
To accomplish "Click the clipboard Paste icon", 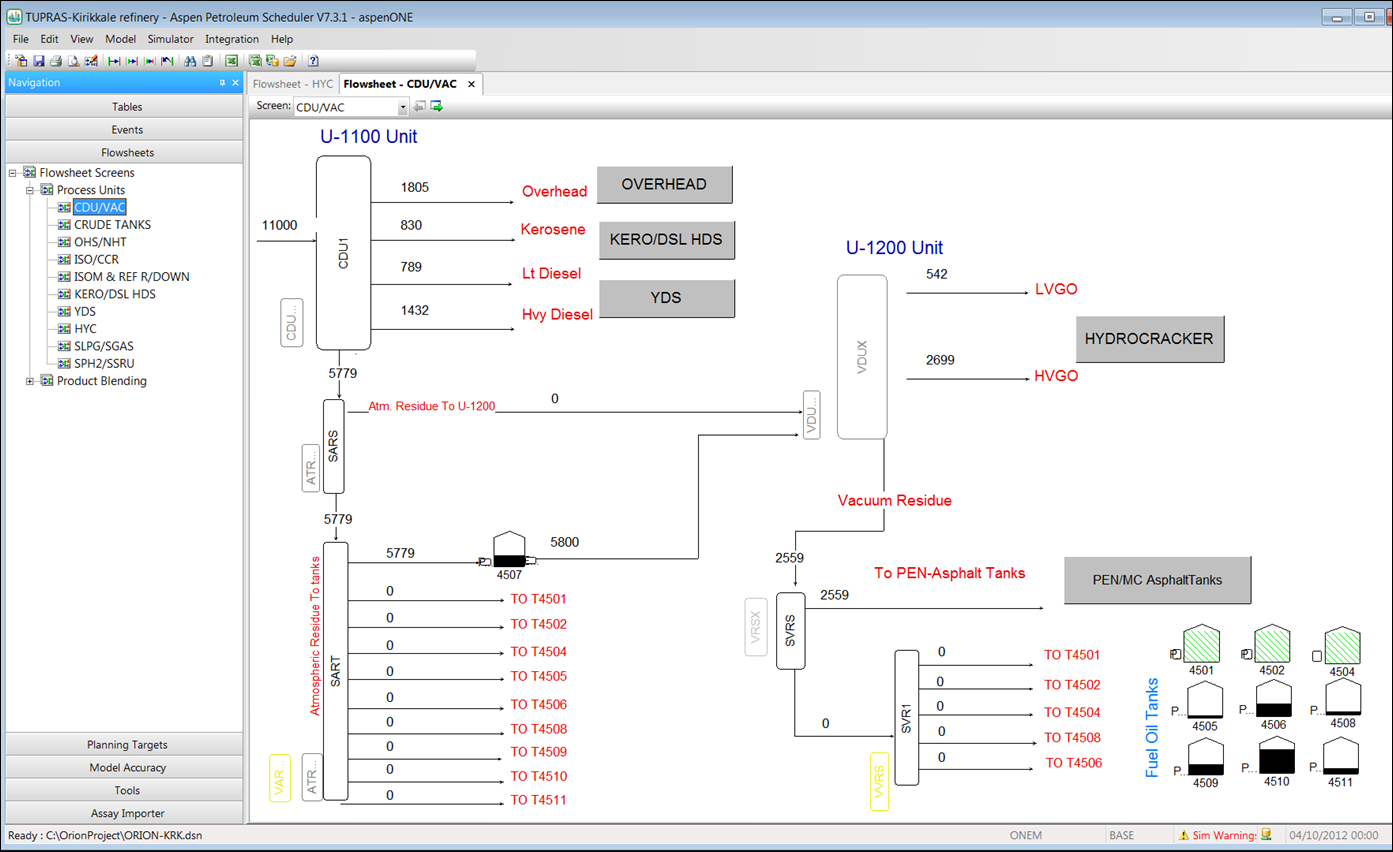I will click(x=207, y=61).
